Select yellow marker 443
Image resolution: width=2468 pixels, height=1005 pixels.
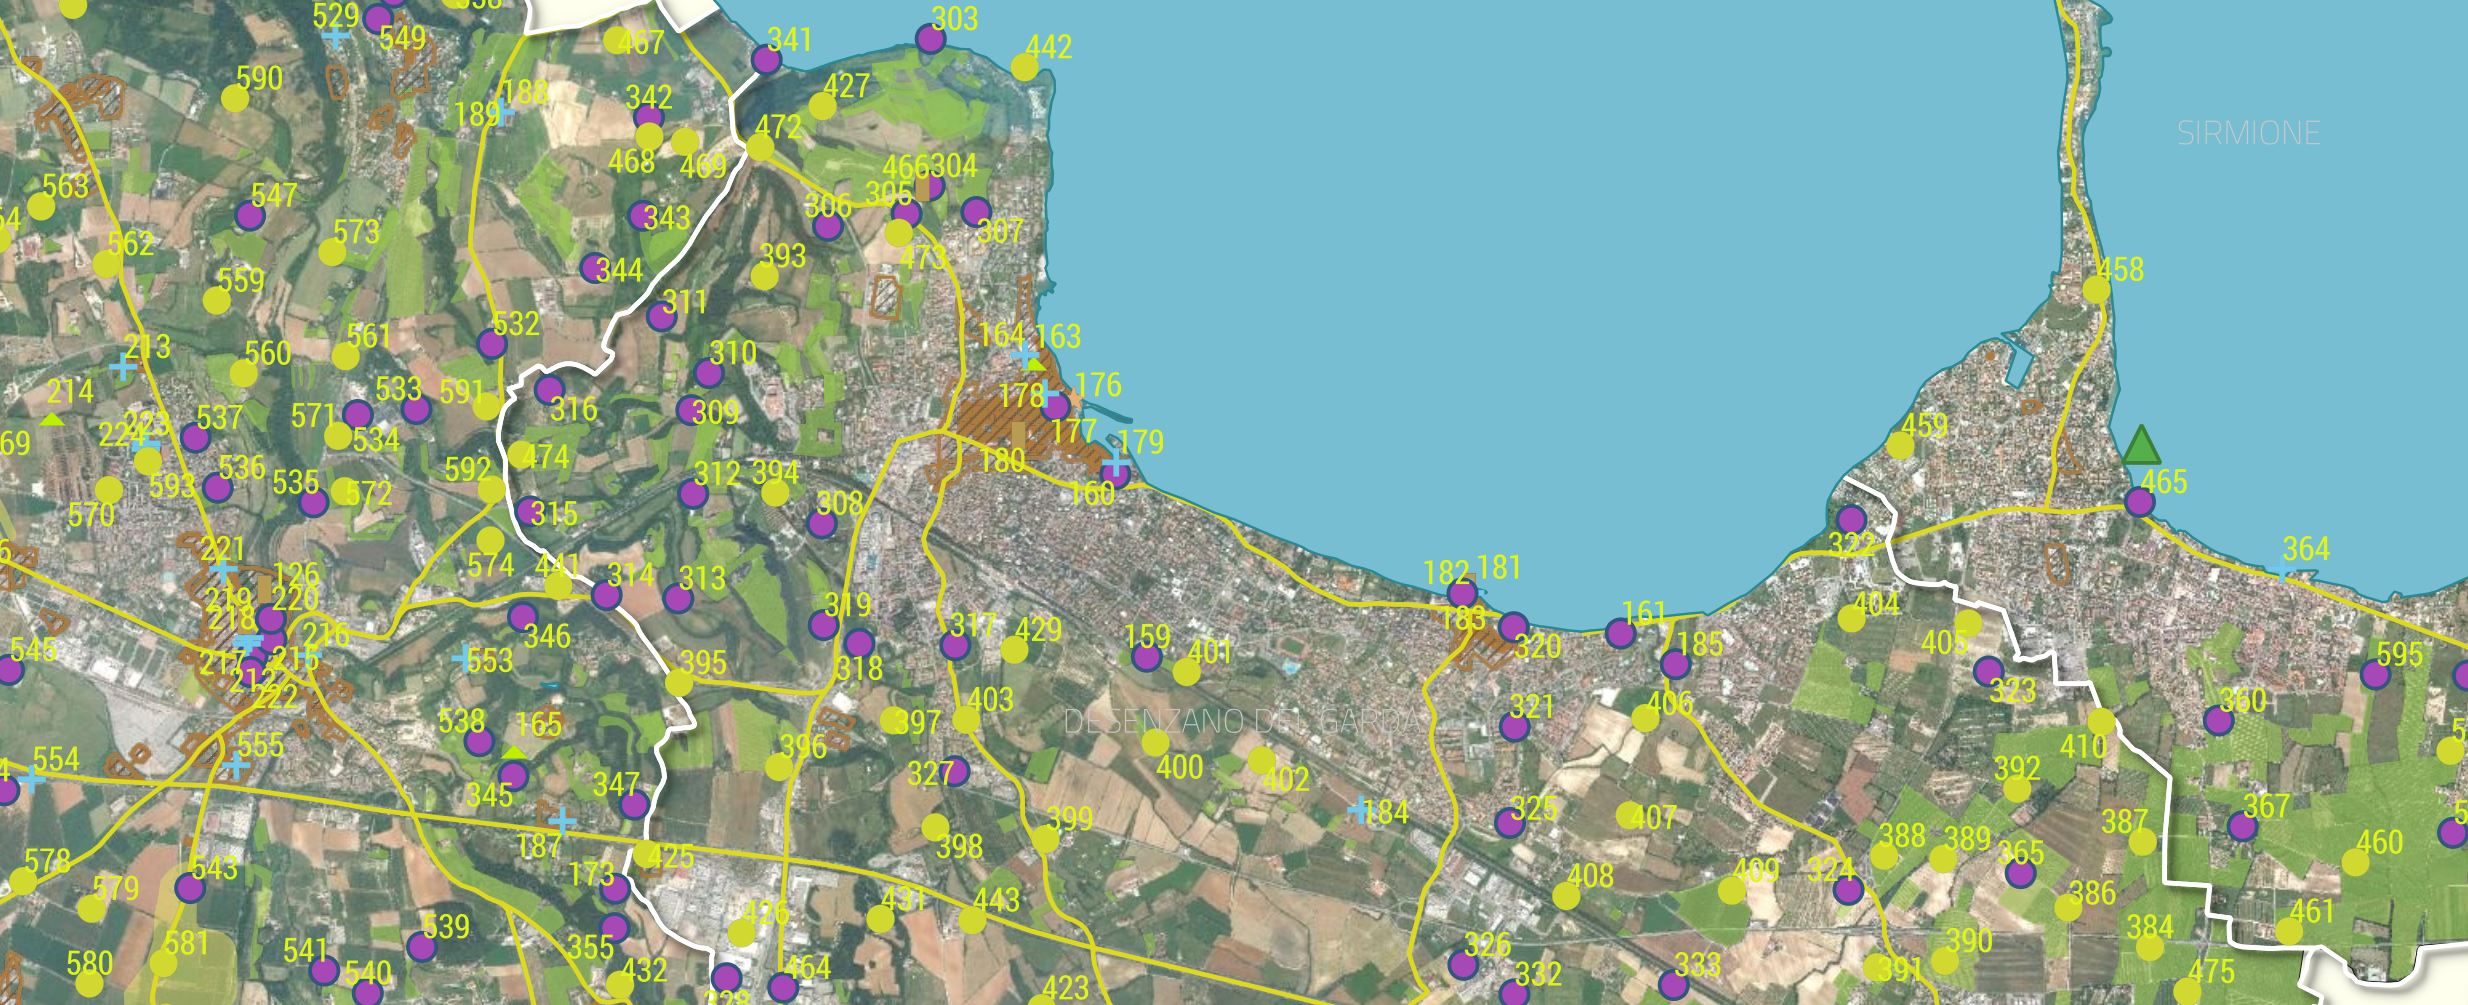(x=972, y=920)
